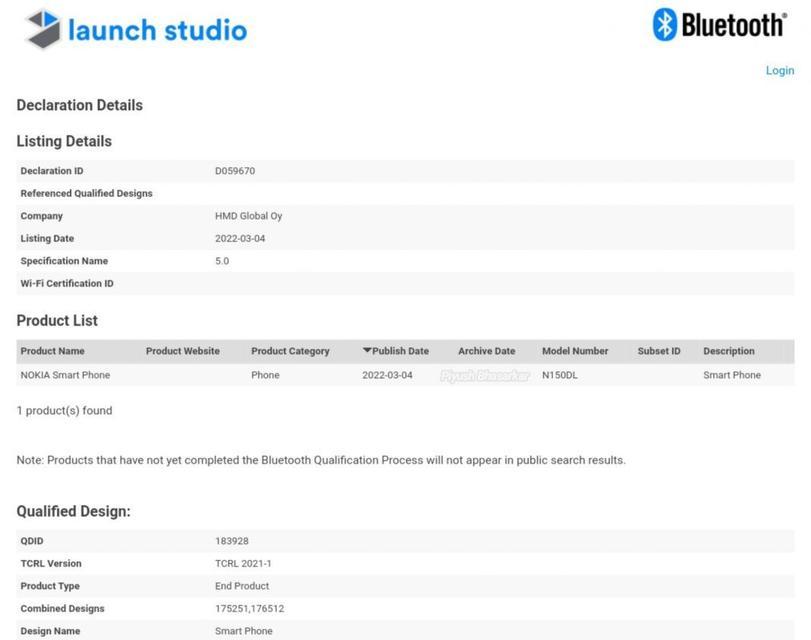Screen dimensions: 811x640
Task: Click the 'Listing Details' heading
Action: pos(64,141)
